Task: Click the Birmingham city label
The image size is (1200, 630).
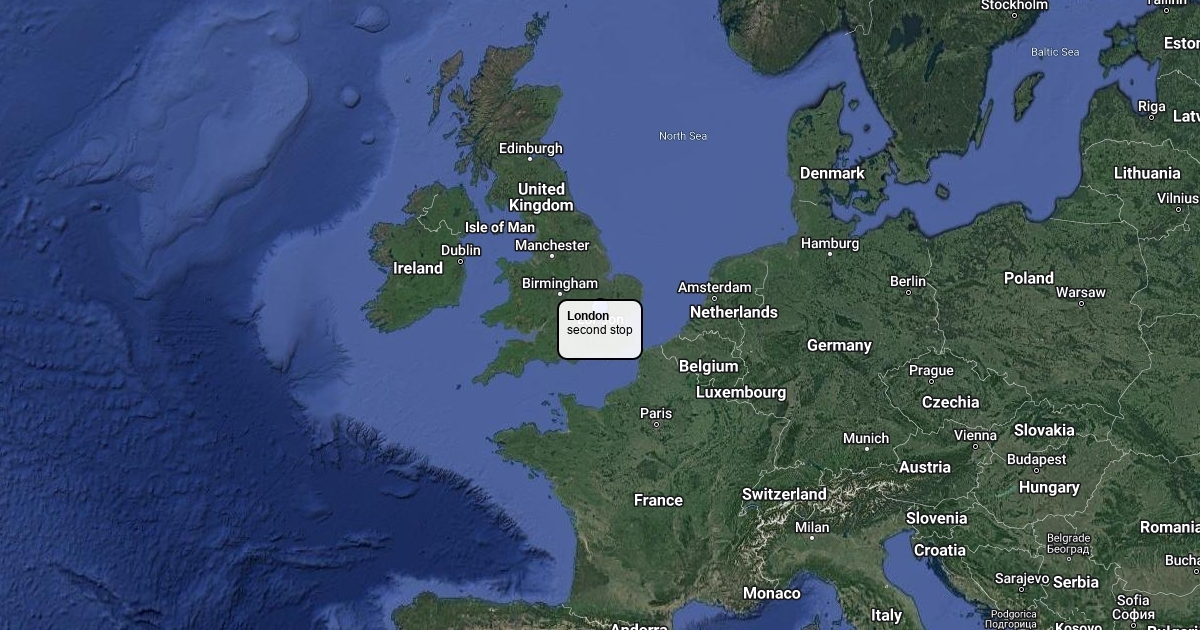Action: (x=560, y=283)
